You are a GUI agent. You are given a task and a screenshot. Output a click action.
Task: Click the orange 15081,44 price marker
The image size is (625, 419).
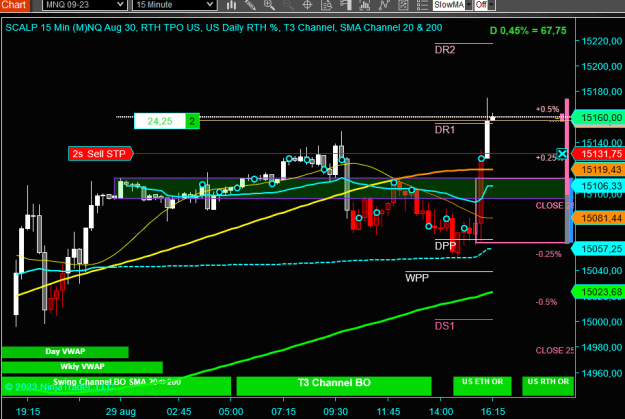pyautogui.click(x=599, y=218)
